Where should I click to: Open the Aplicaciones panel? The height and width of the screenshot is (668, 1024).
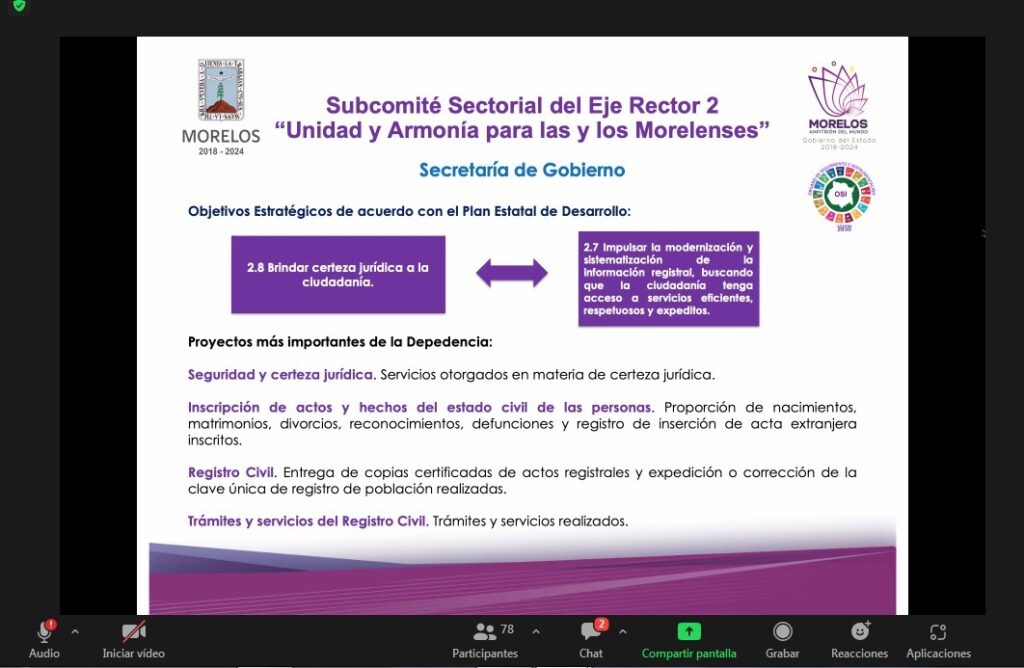[937, 632]
